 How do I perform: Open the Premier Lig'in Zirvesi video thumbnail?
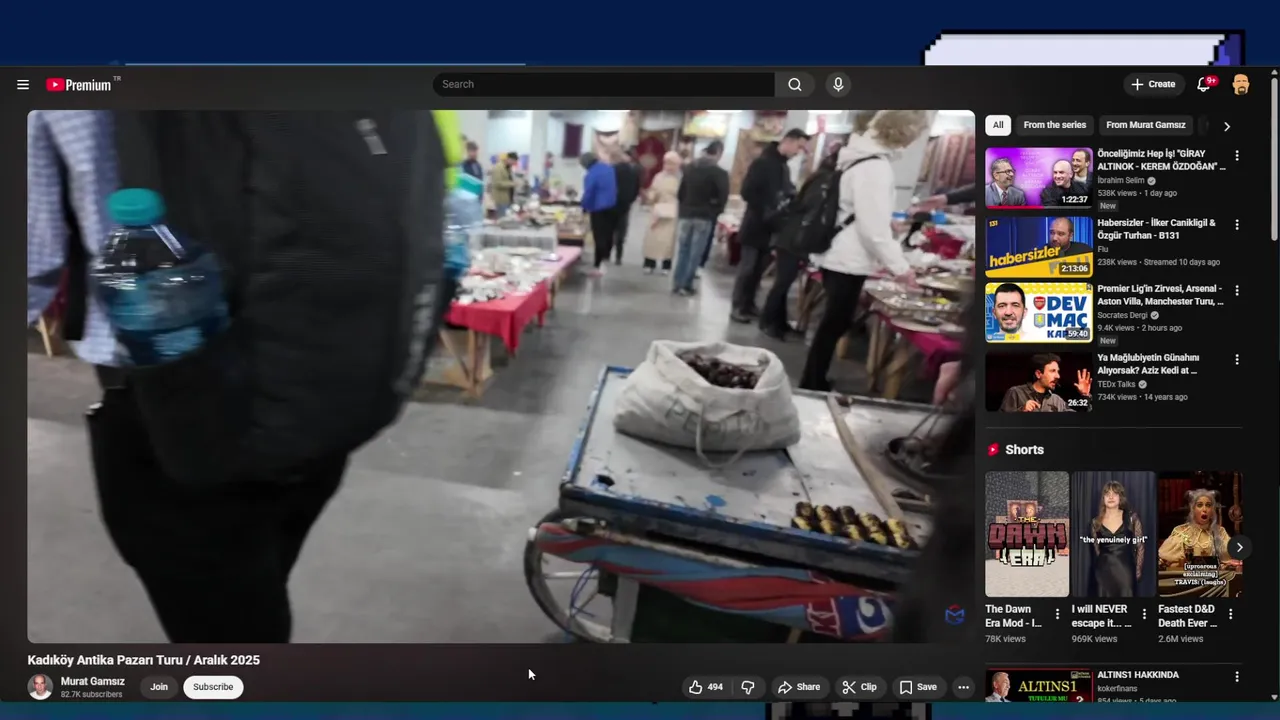[1039, 313]
